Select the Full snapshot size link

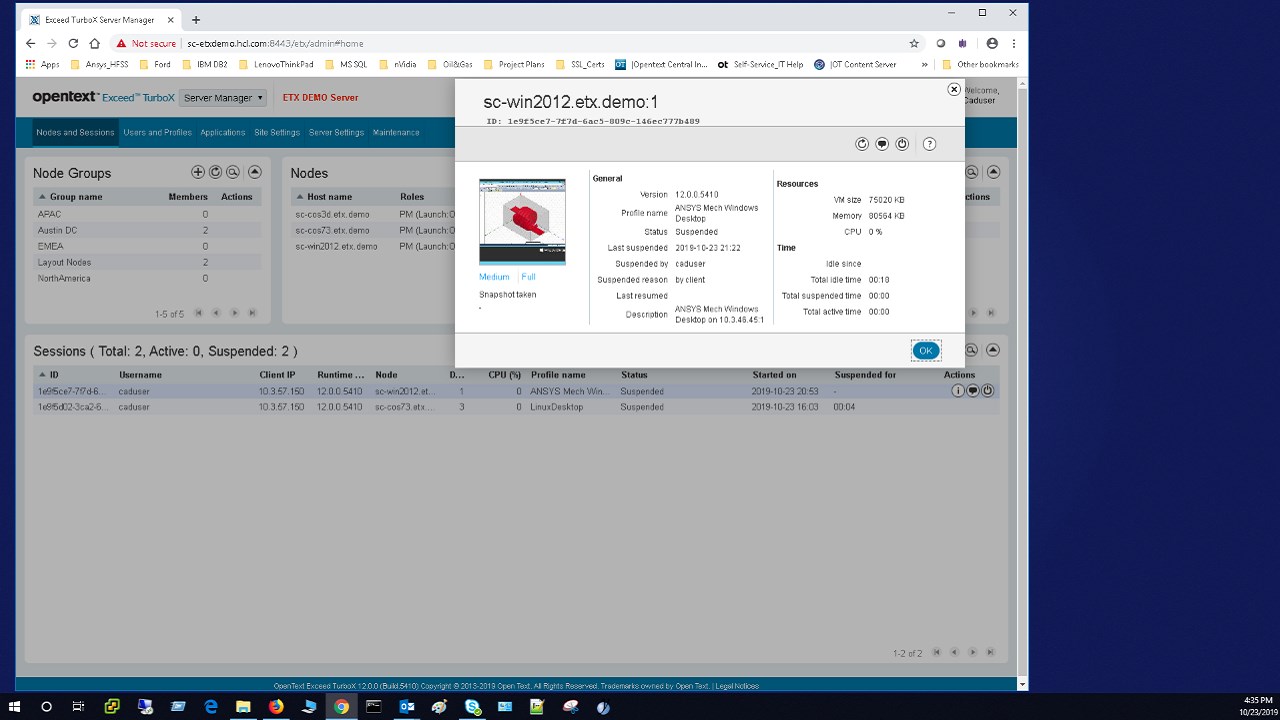tap(528, 277)
